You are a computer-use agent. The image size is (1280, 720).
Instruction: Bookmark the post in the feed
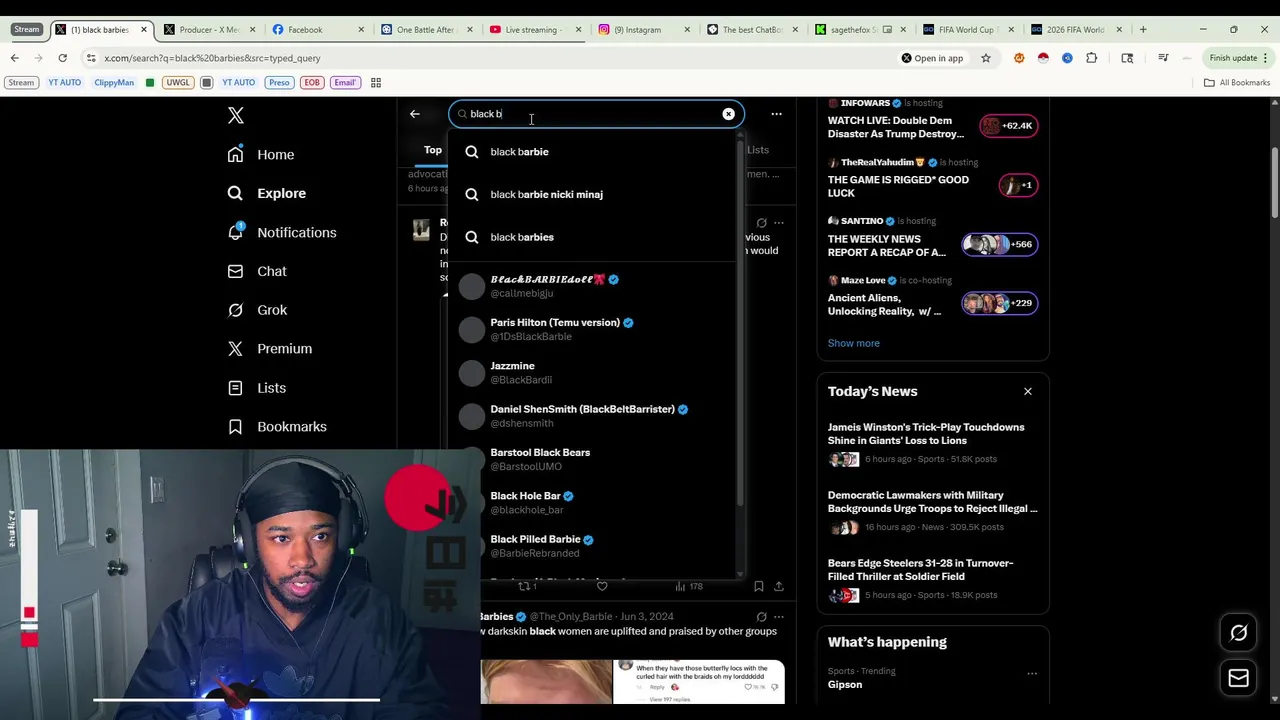click(758, 587)
